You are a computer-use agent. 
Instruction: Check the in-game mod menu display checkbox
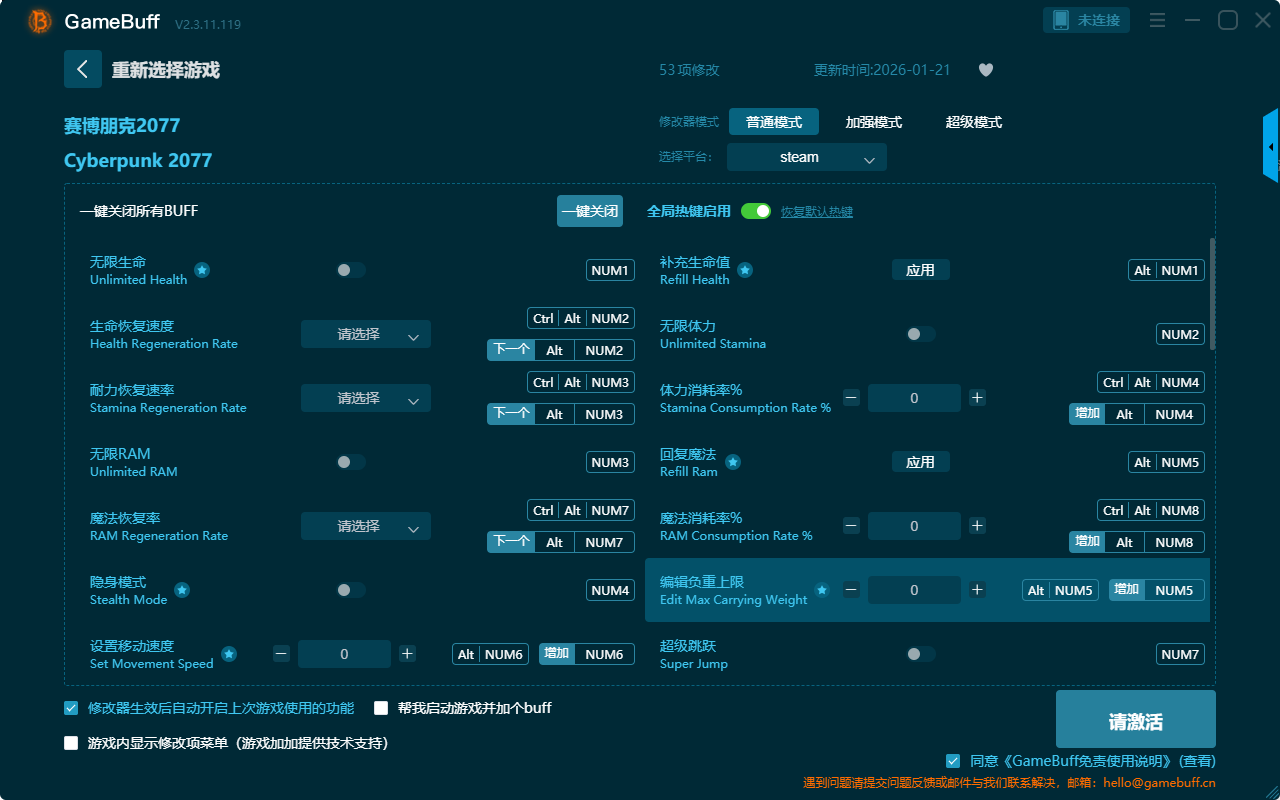(x=71, y=743)
